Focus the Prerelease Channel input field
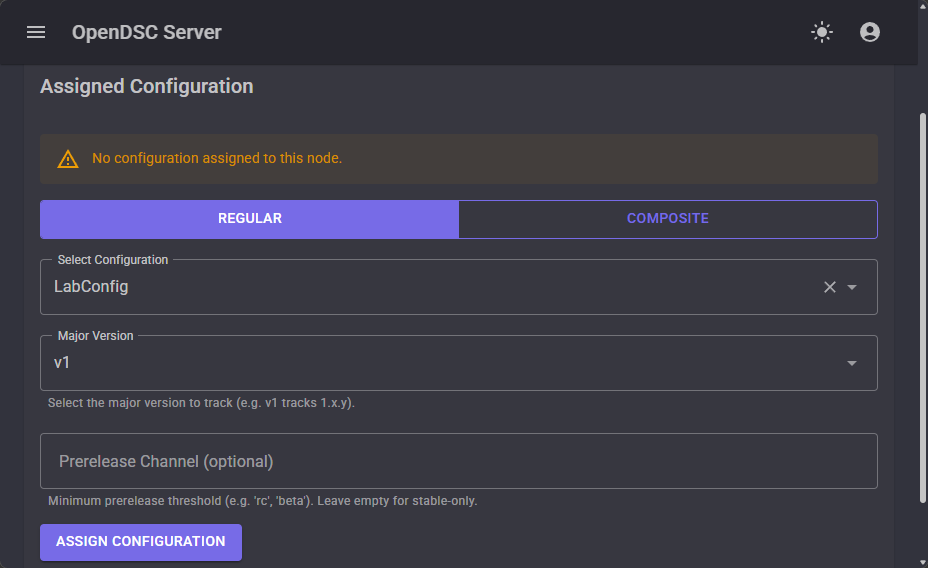The width and height of the screenshot is (928, 568). coord(459,461)
